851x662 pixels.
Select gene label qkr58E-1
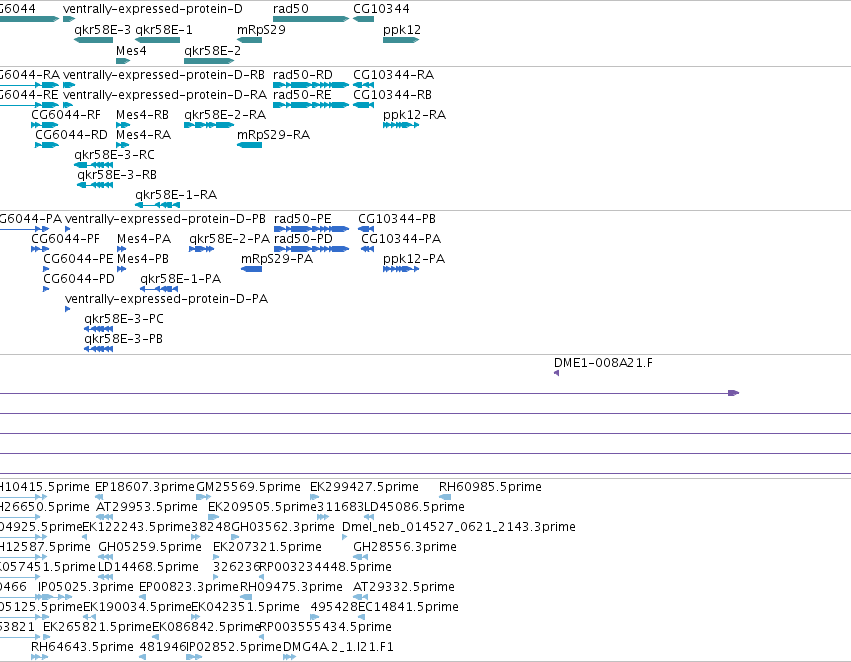pyautogui.click(x=164, y=30)
